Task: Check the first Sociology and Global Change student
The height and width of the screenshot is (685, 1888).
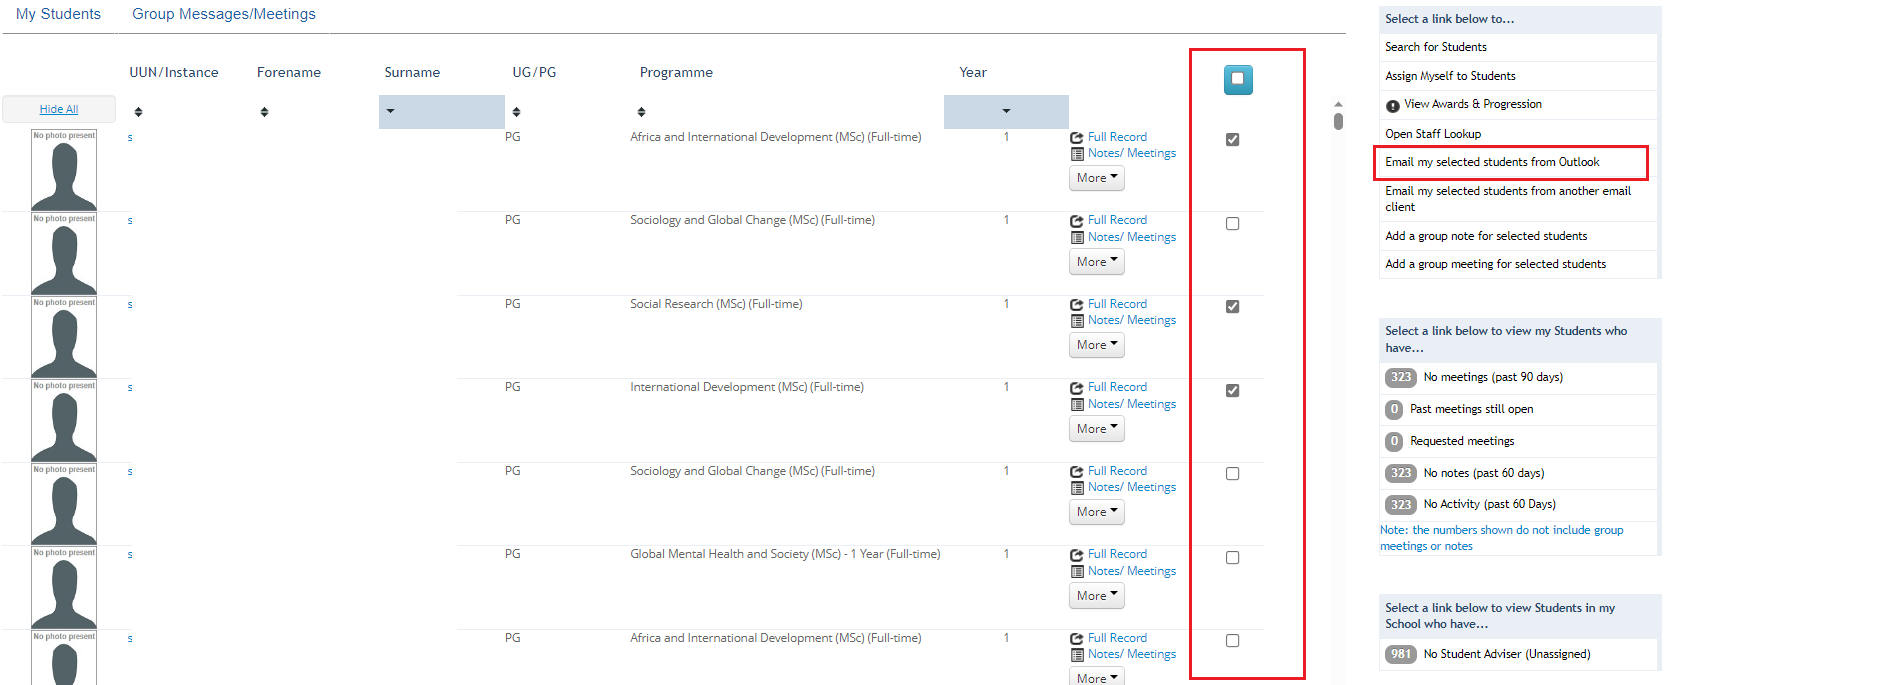Action: pyautogui.click(x=1232, y=224)
